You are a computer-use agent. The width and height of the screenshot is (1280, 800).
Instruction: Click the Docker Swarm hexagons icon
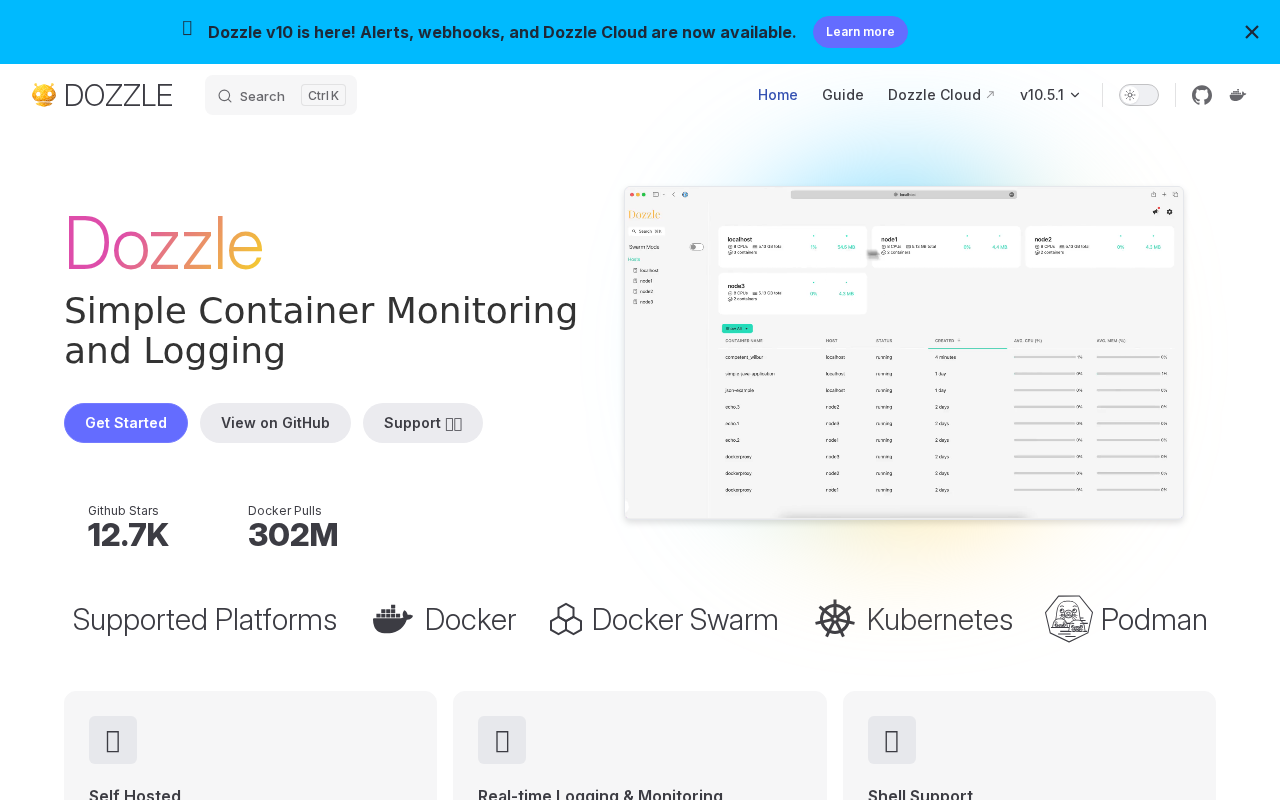coord(566,620)
